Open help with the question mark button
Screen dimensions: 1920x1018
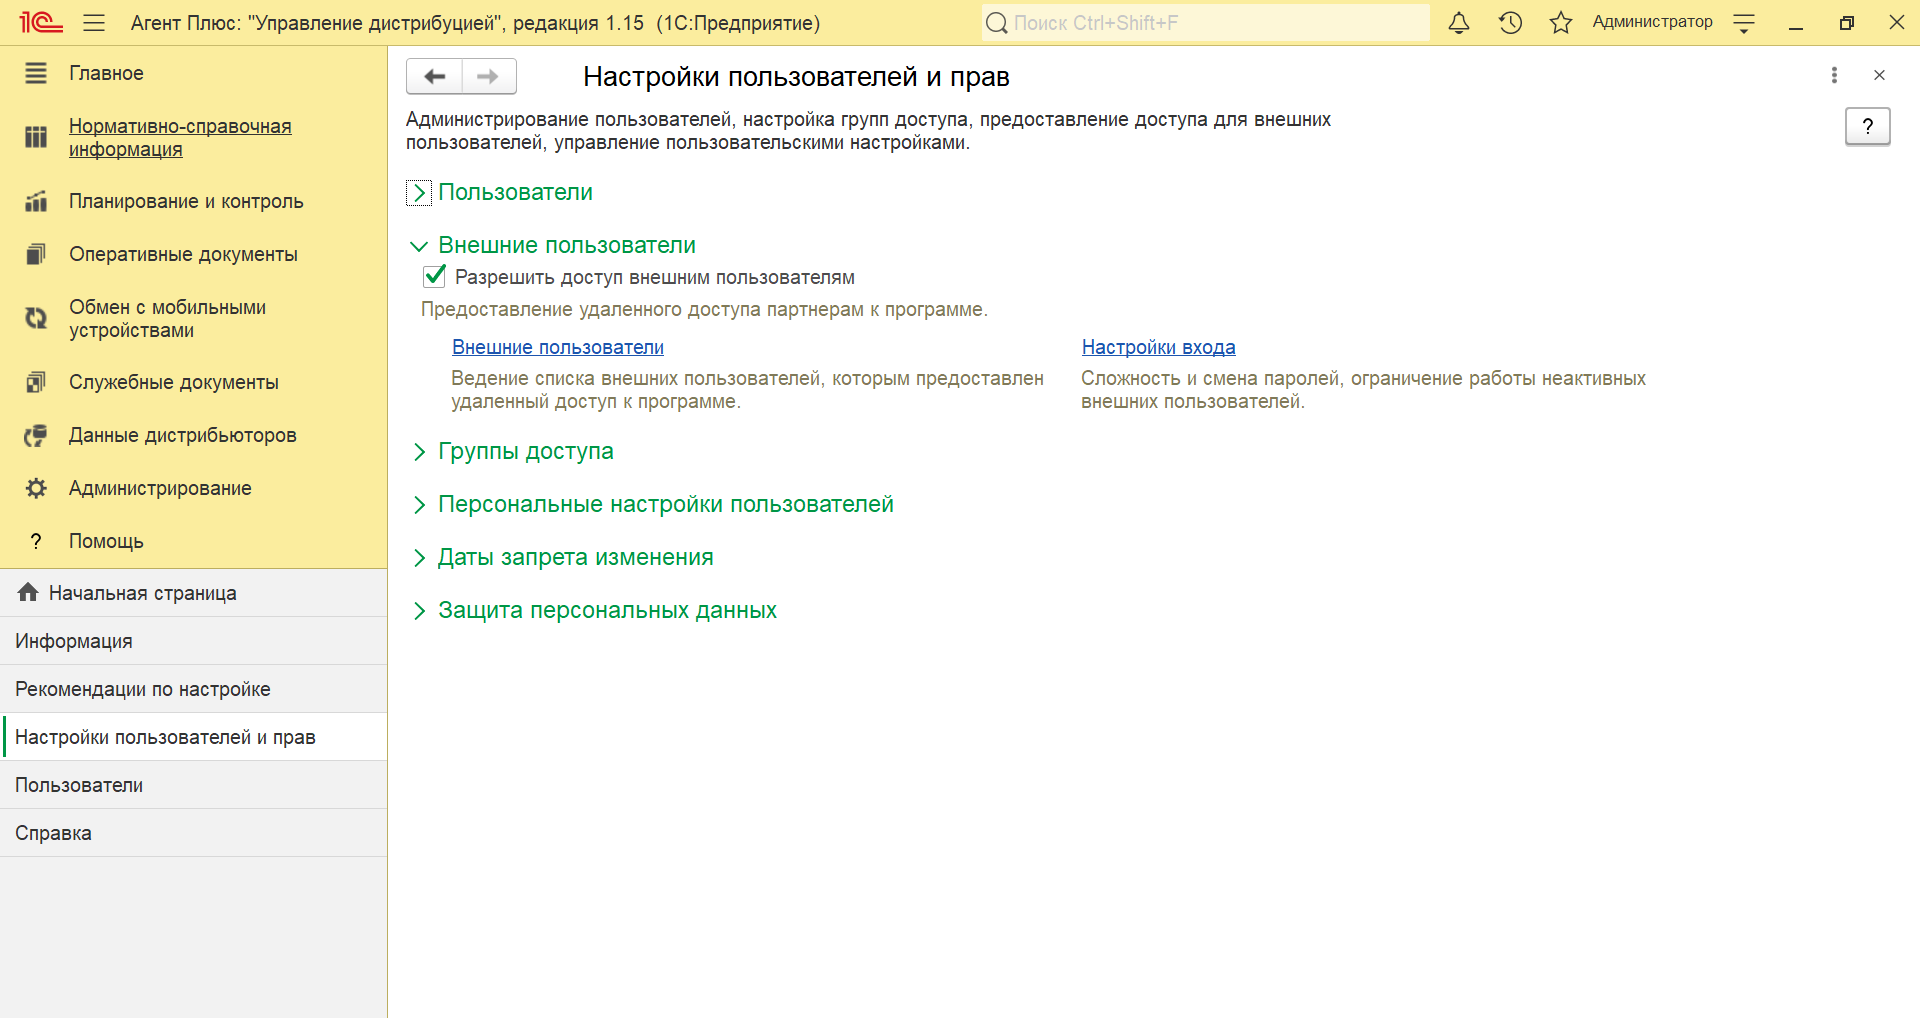(1867, 126)
